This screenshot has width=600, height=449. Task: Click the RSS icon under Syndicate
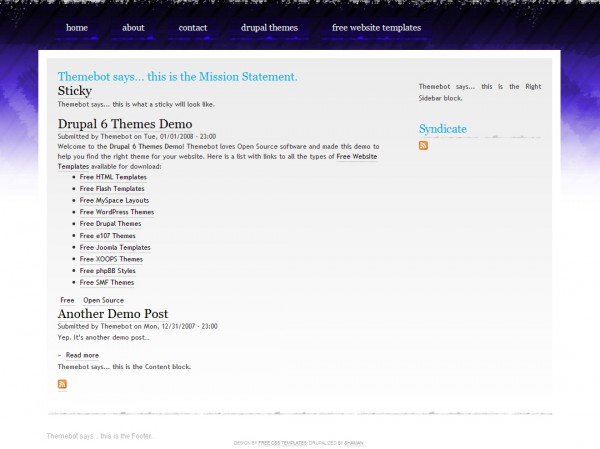click(423, 146)
